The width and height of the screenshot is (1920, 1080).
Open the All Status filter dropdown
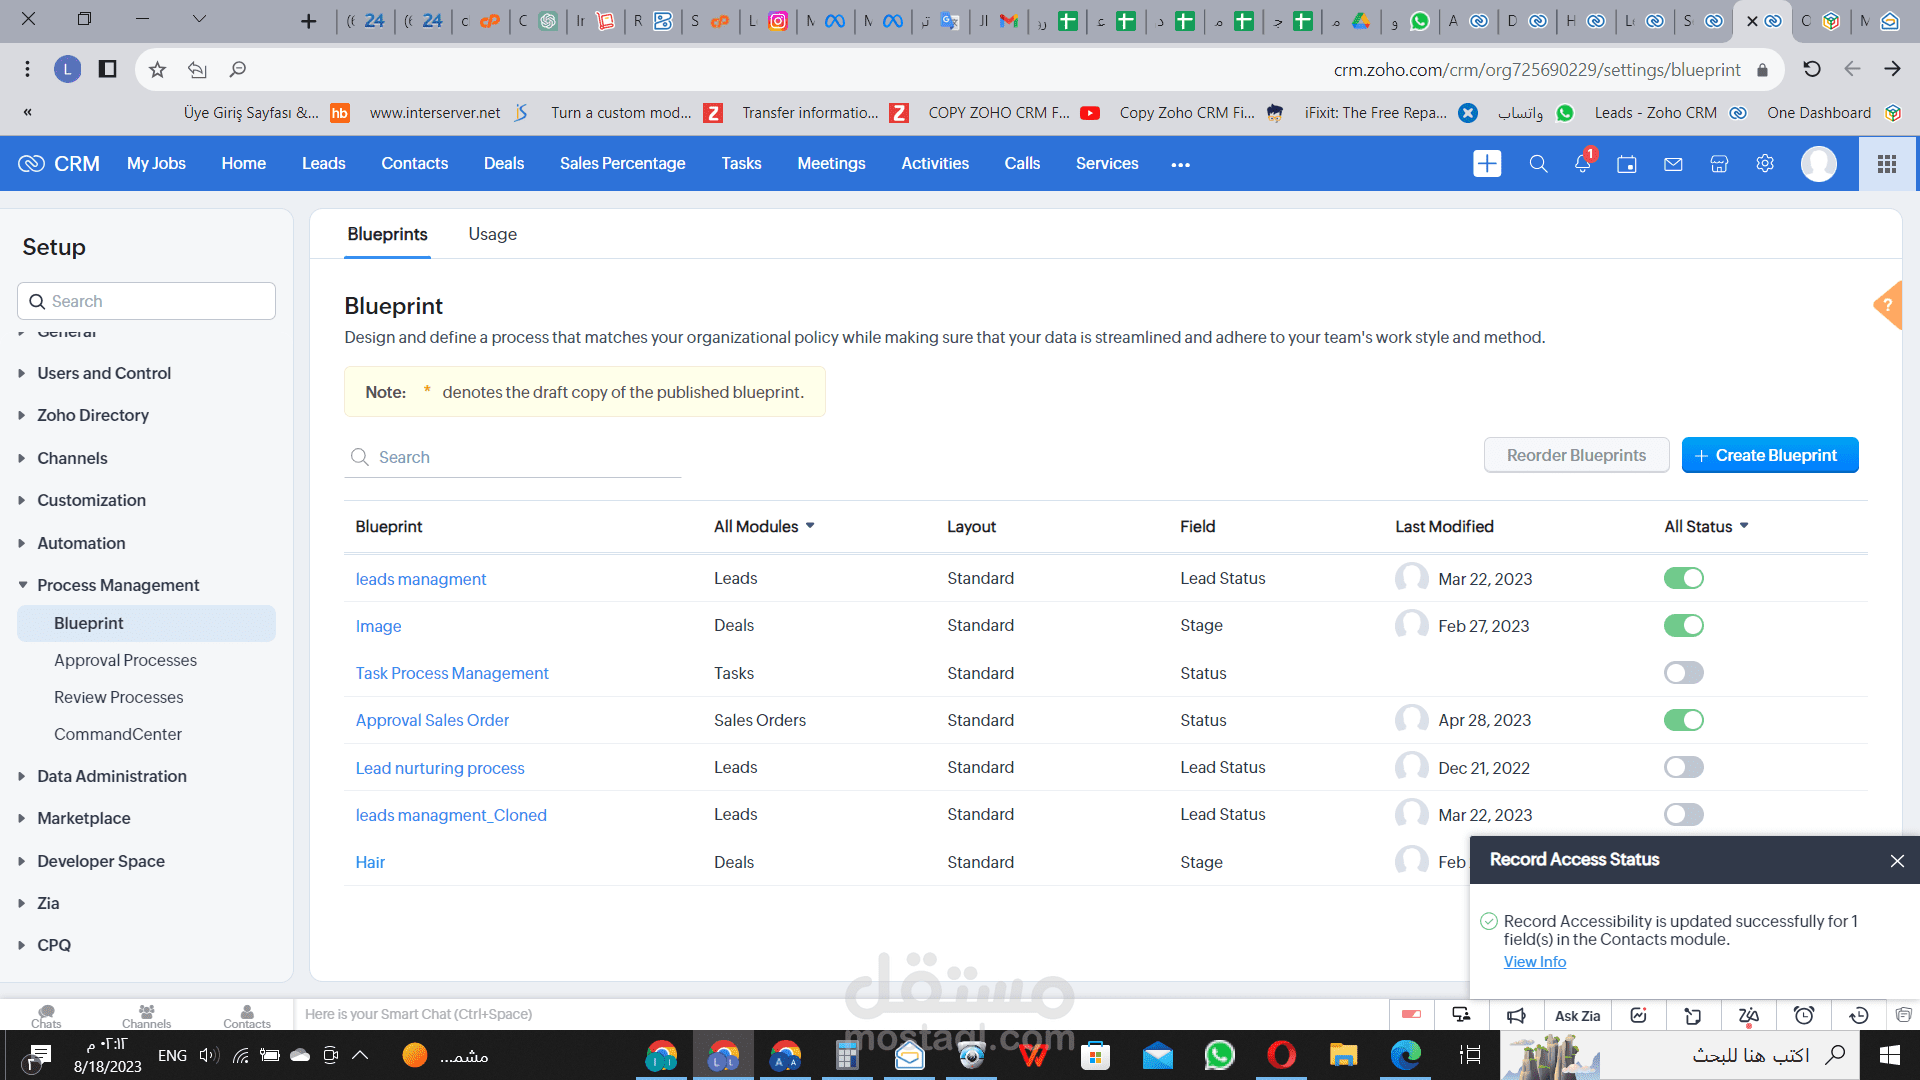1706,527
